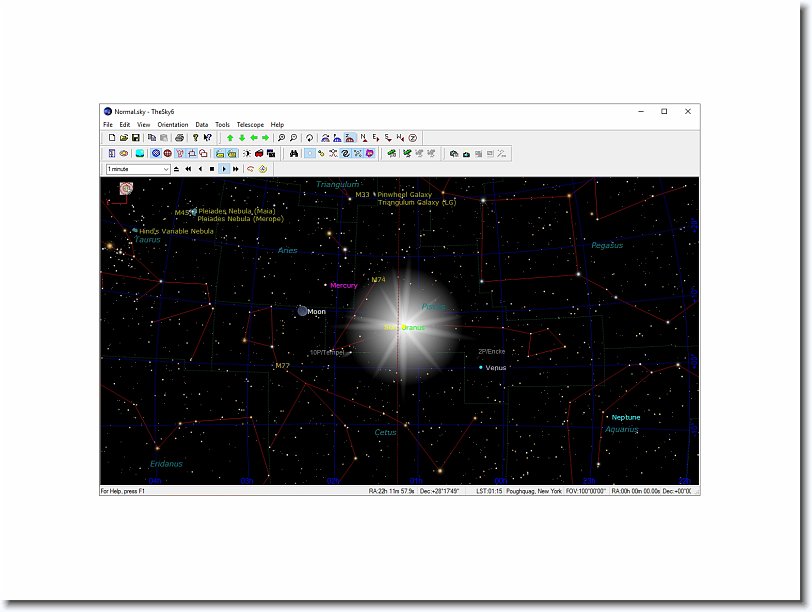Open the Help menu

(x=277, y=125)
